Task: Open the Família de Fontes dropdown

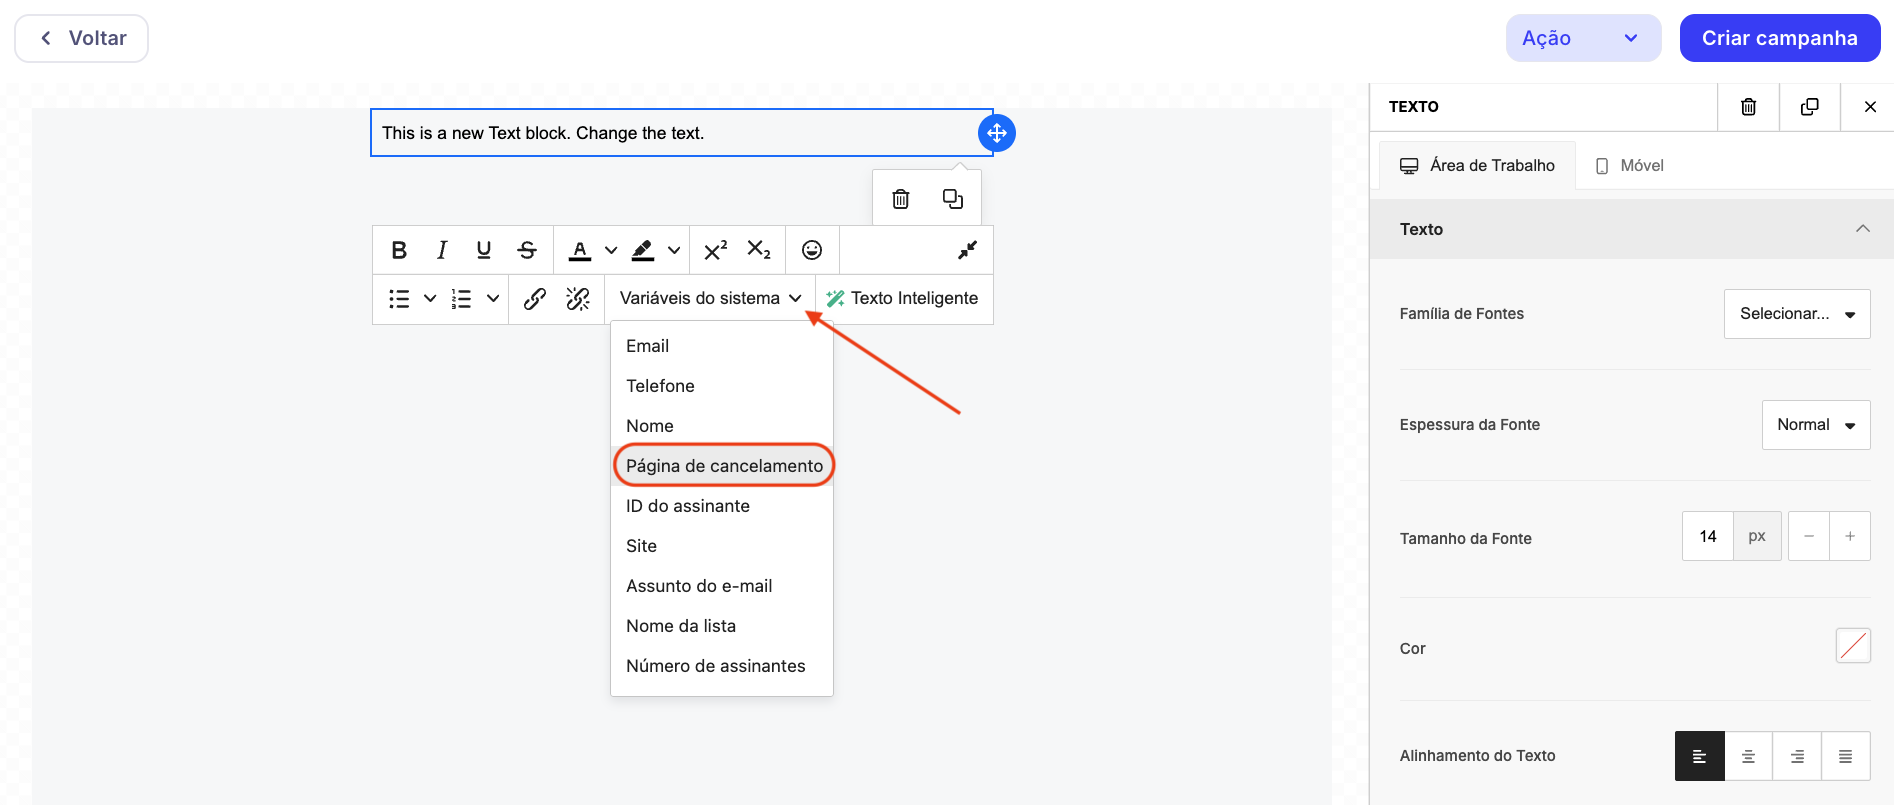Action: (x=1796, y=314)
